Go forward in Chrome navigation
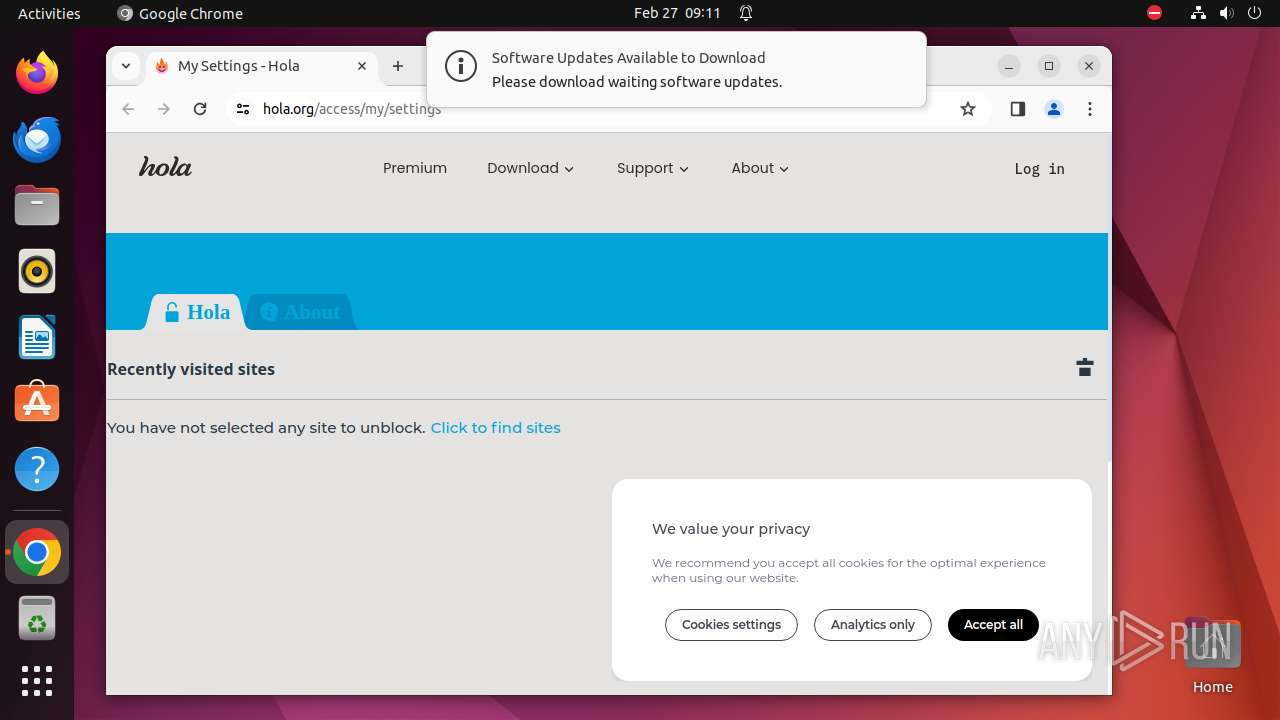The height and width of the screenshot is (720, 1280). coord(164,109)
